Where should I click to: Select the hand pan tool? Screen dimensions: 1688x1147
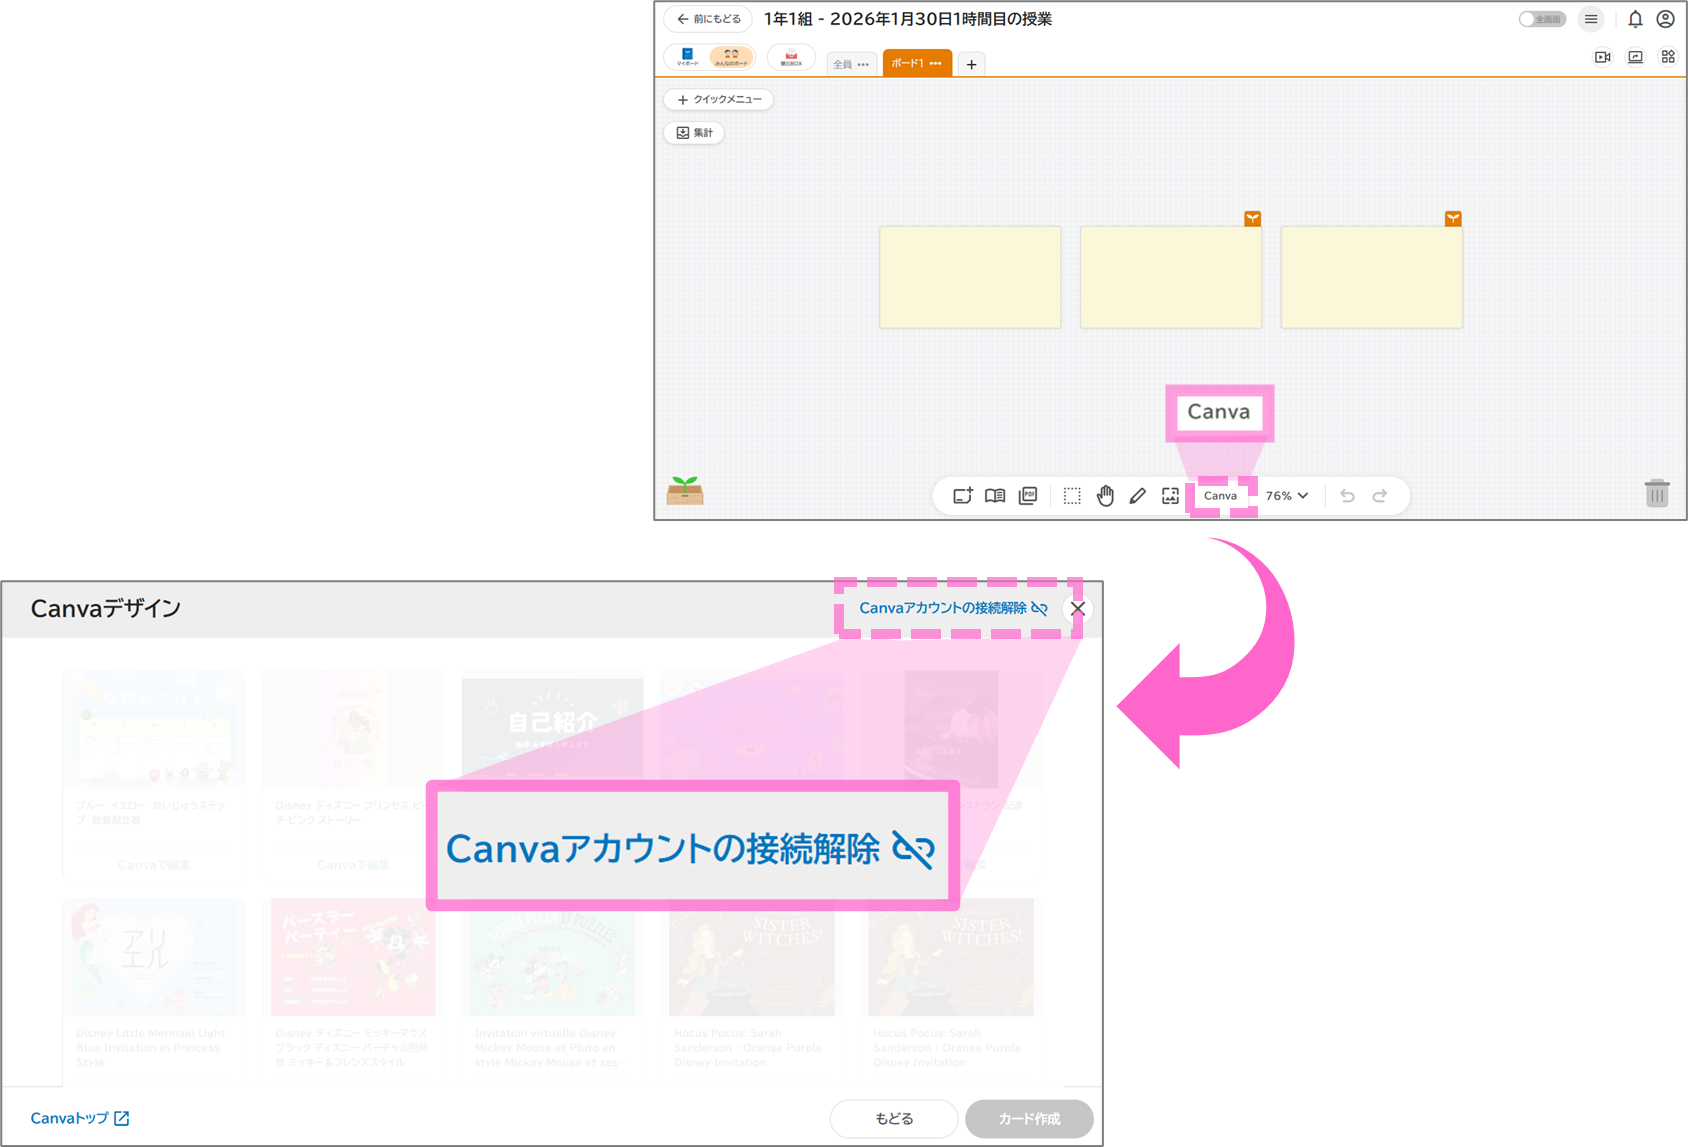click(1105, 496)
